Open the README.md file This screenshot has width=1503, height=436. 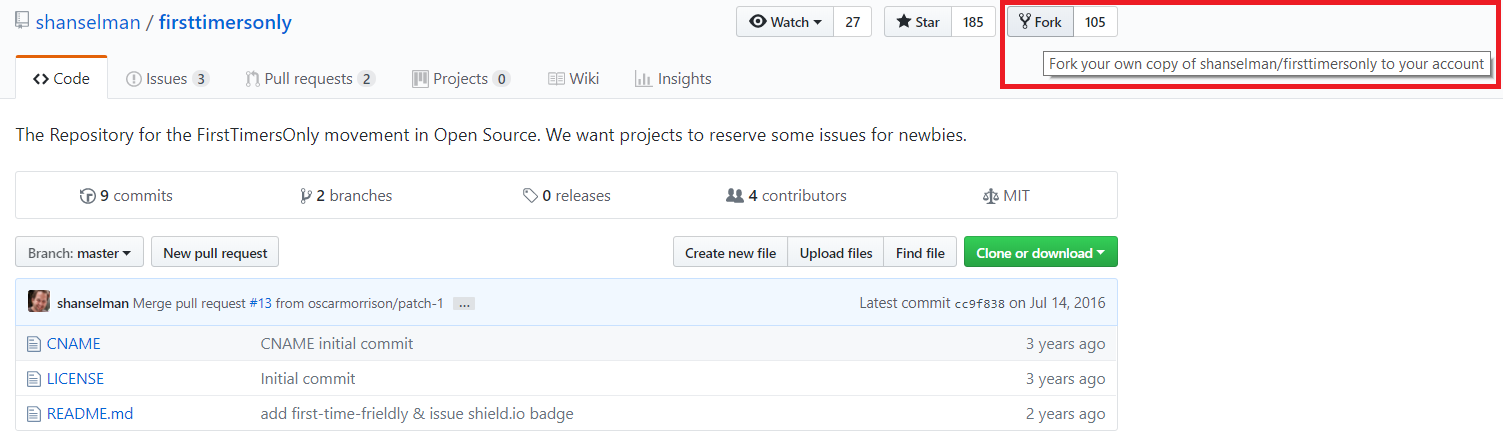point(90,414)
